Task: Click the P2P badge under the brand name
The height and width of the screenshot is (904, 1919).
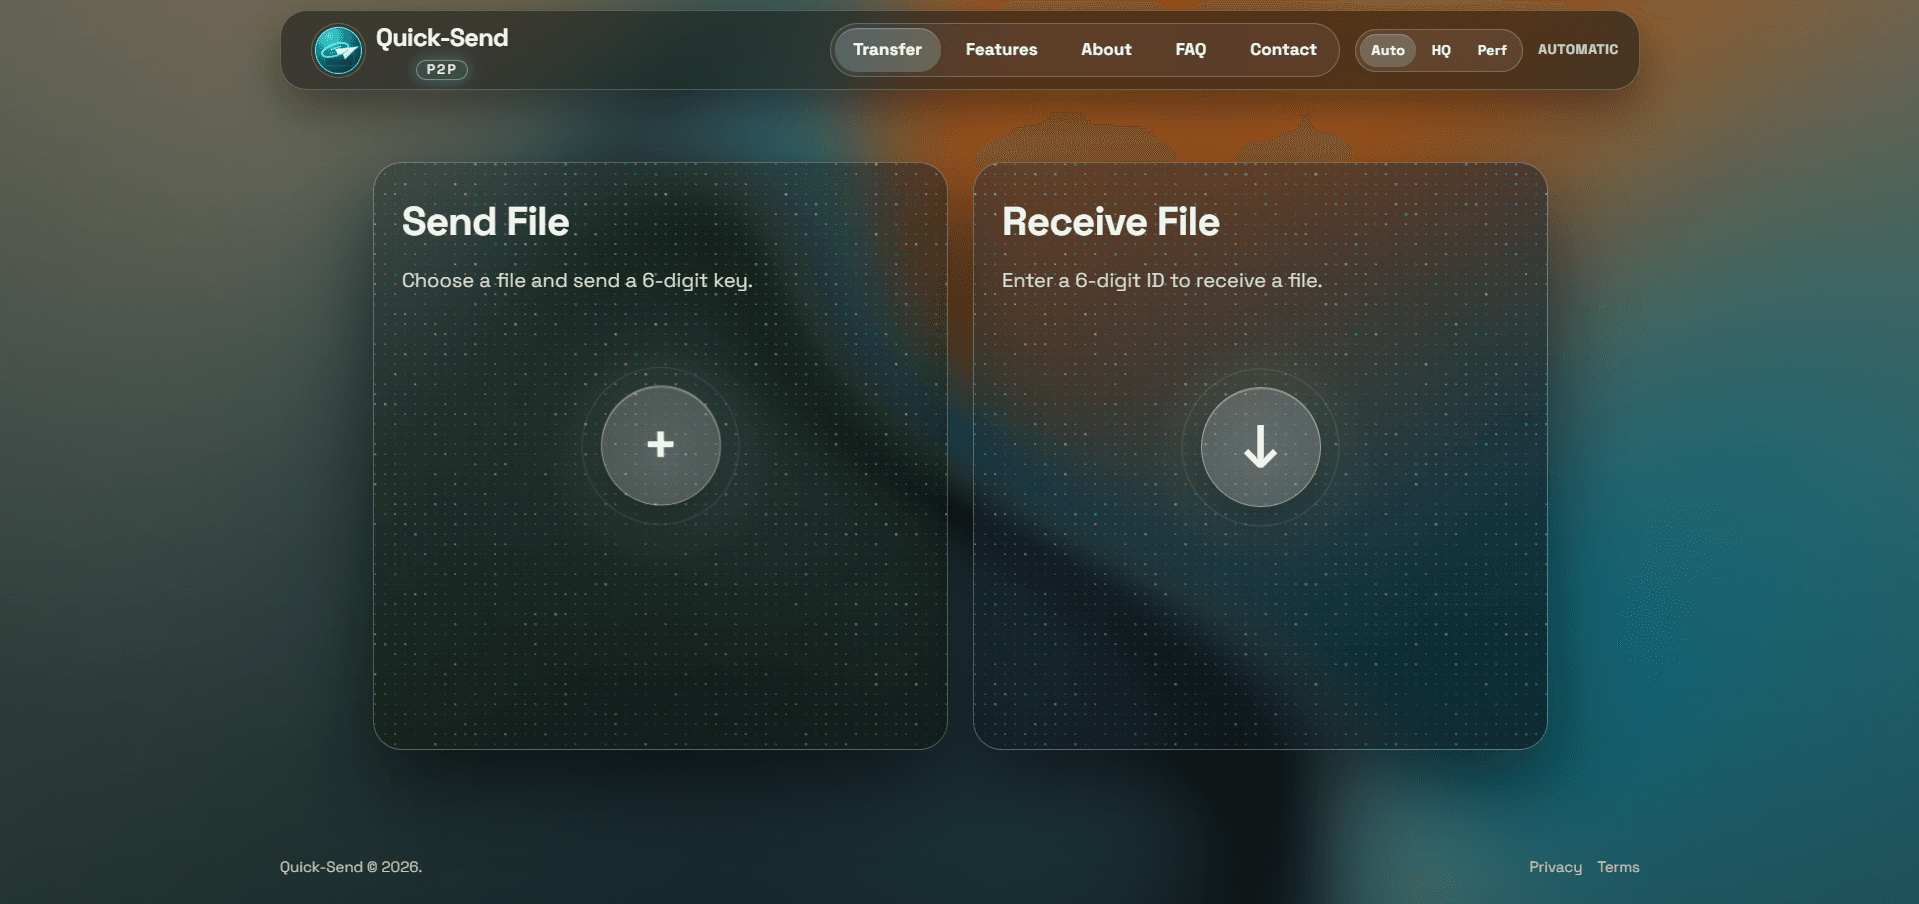Action: click(x=441, y=70)
